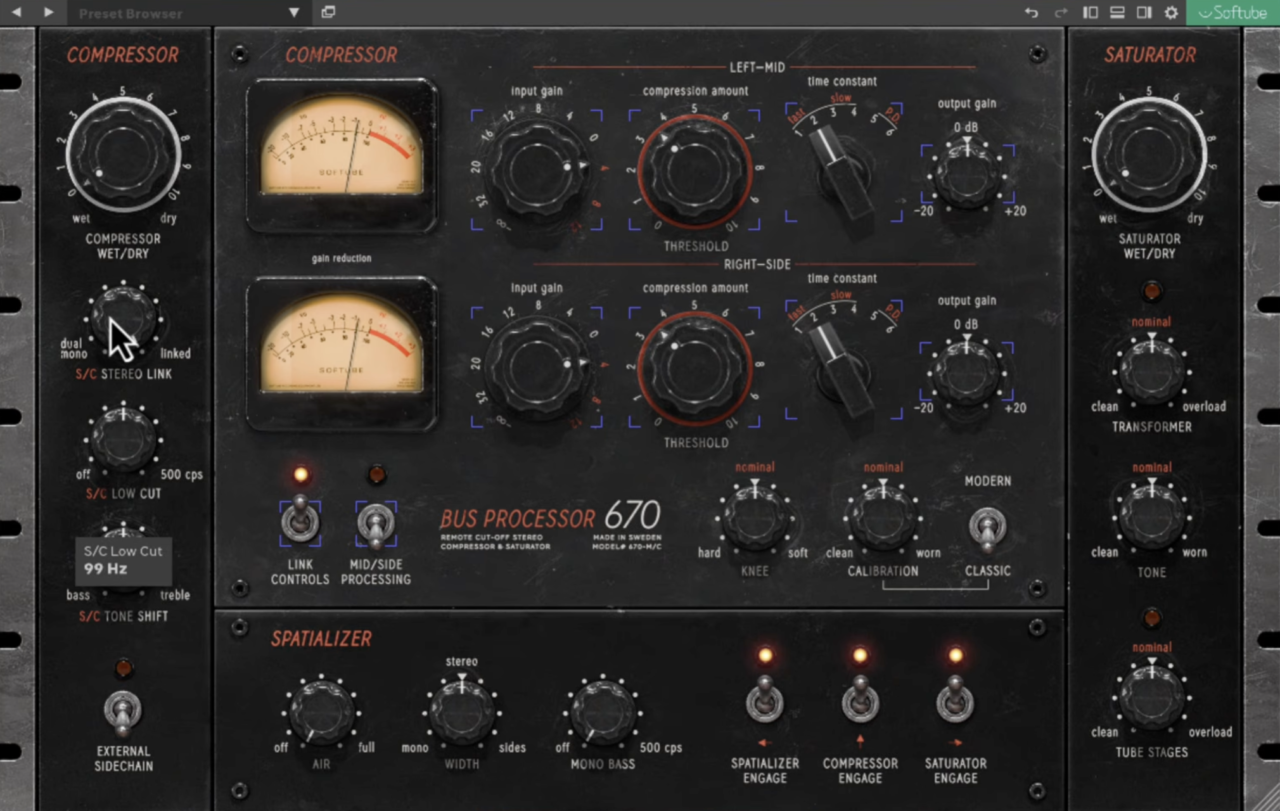Click the Right-Side Threshold knob

[x=695, y=367]
